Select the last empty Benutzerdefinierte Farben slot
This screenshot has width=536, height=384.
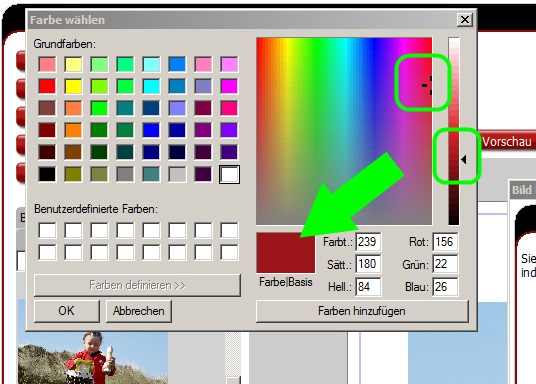point(229,252)
